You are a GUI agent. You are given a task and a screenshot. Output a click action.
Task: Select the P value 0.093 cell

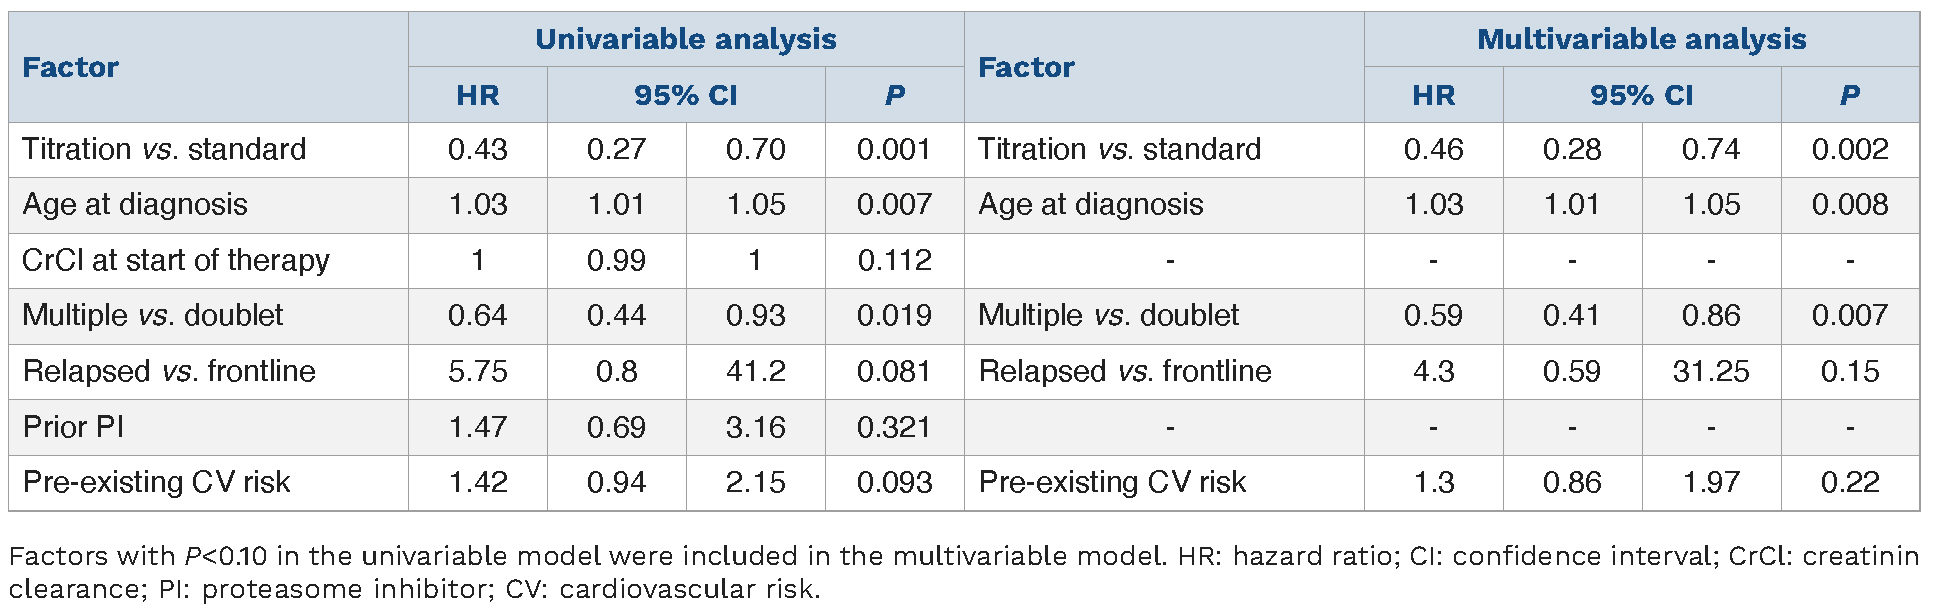(894, 483)
